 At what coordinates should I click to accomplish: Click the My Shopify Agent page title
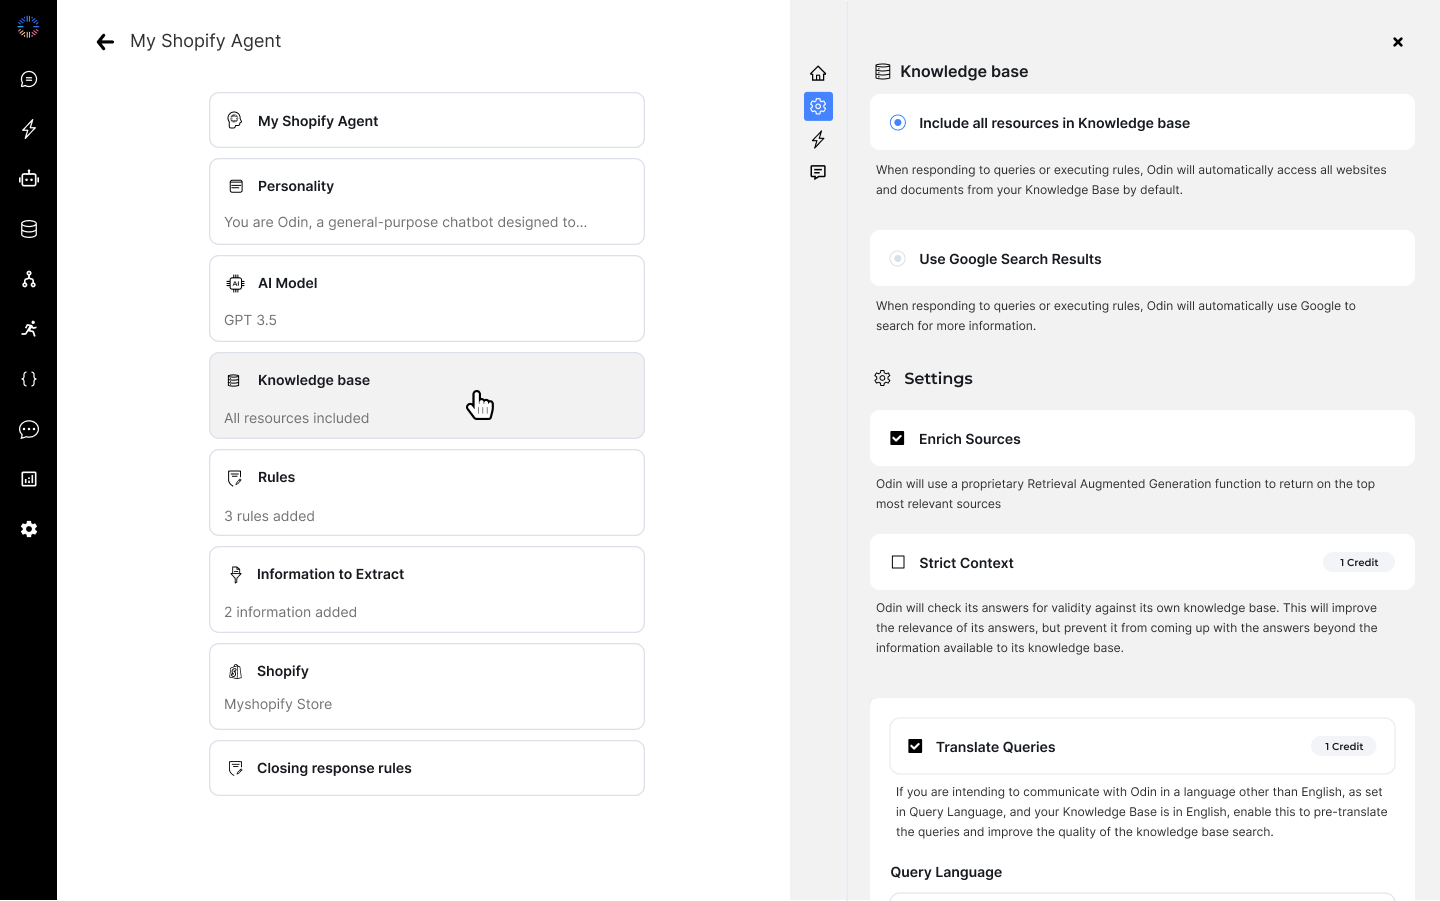coord(205,41)
